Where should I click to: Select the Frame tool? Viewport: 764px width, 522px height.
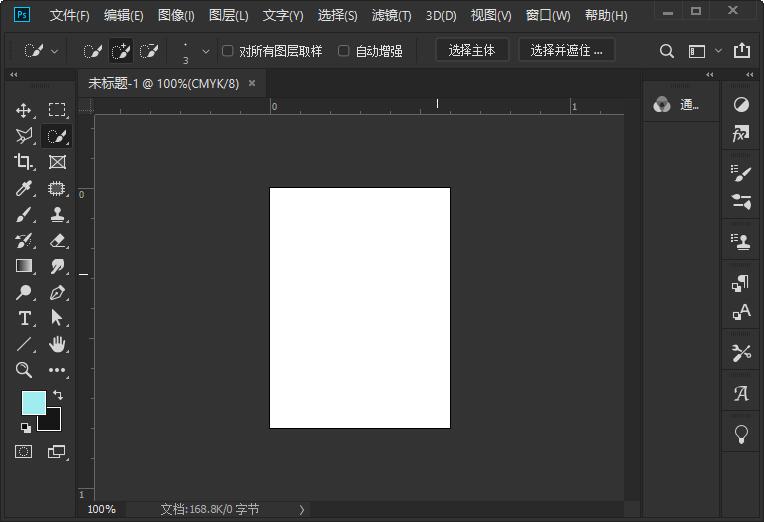coord(57,162)
